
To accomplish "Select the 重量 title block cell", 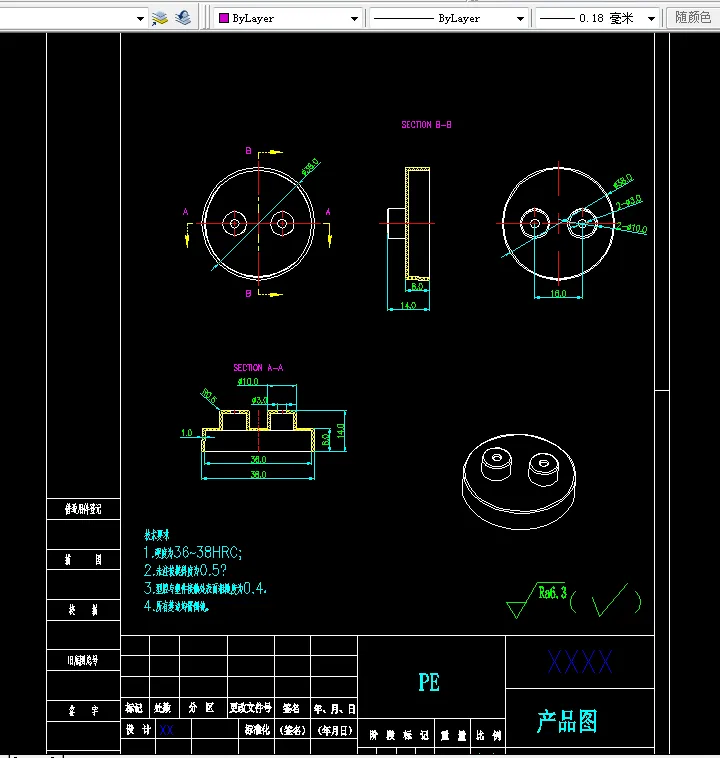I will (454, 735).
